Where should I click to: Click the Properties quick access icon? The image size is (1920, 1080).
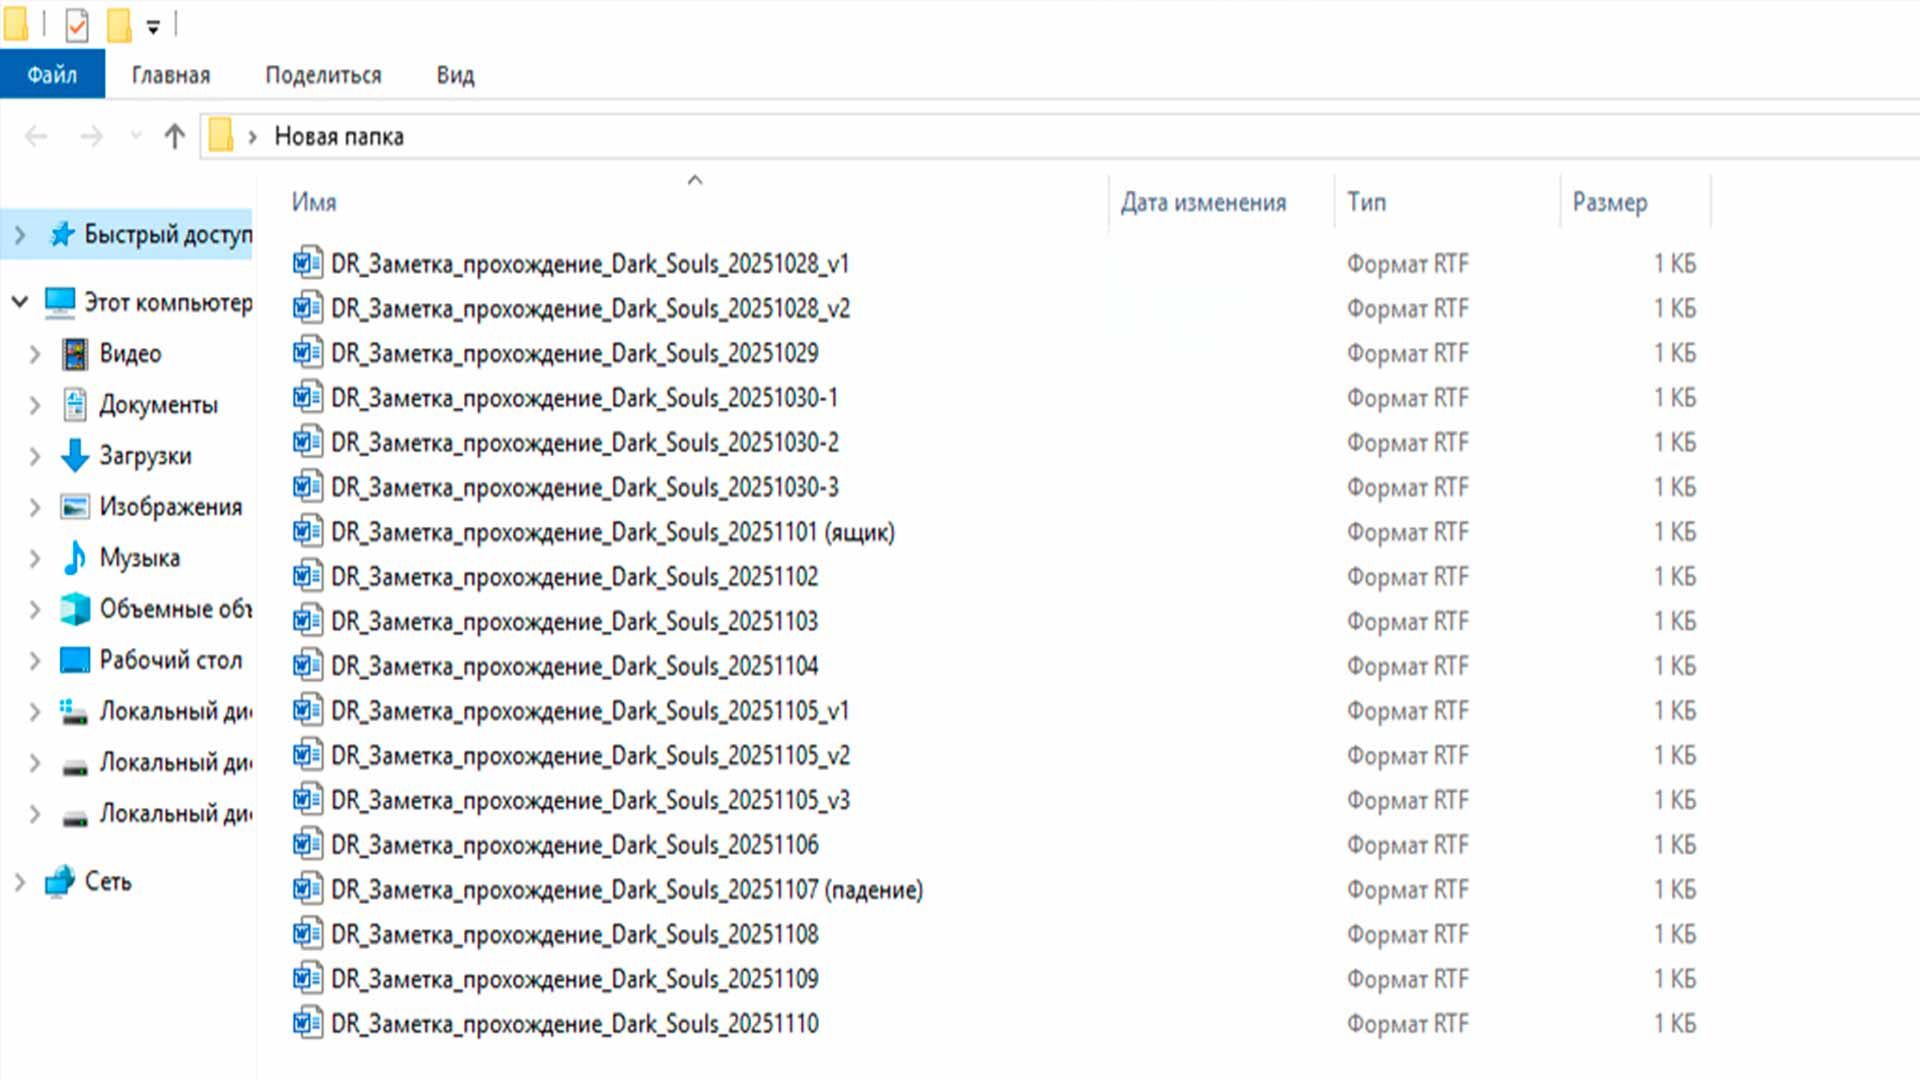click(77, 25)
